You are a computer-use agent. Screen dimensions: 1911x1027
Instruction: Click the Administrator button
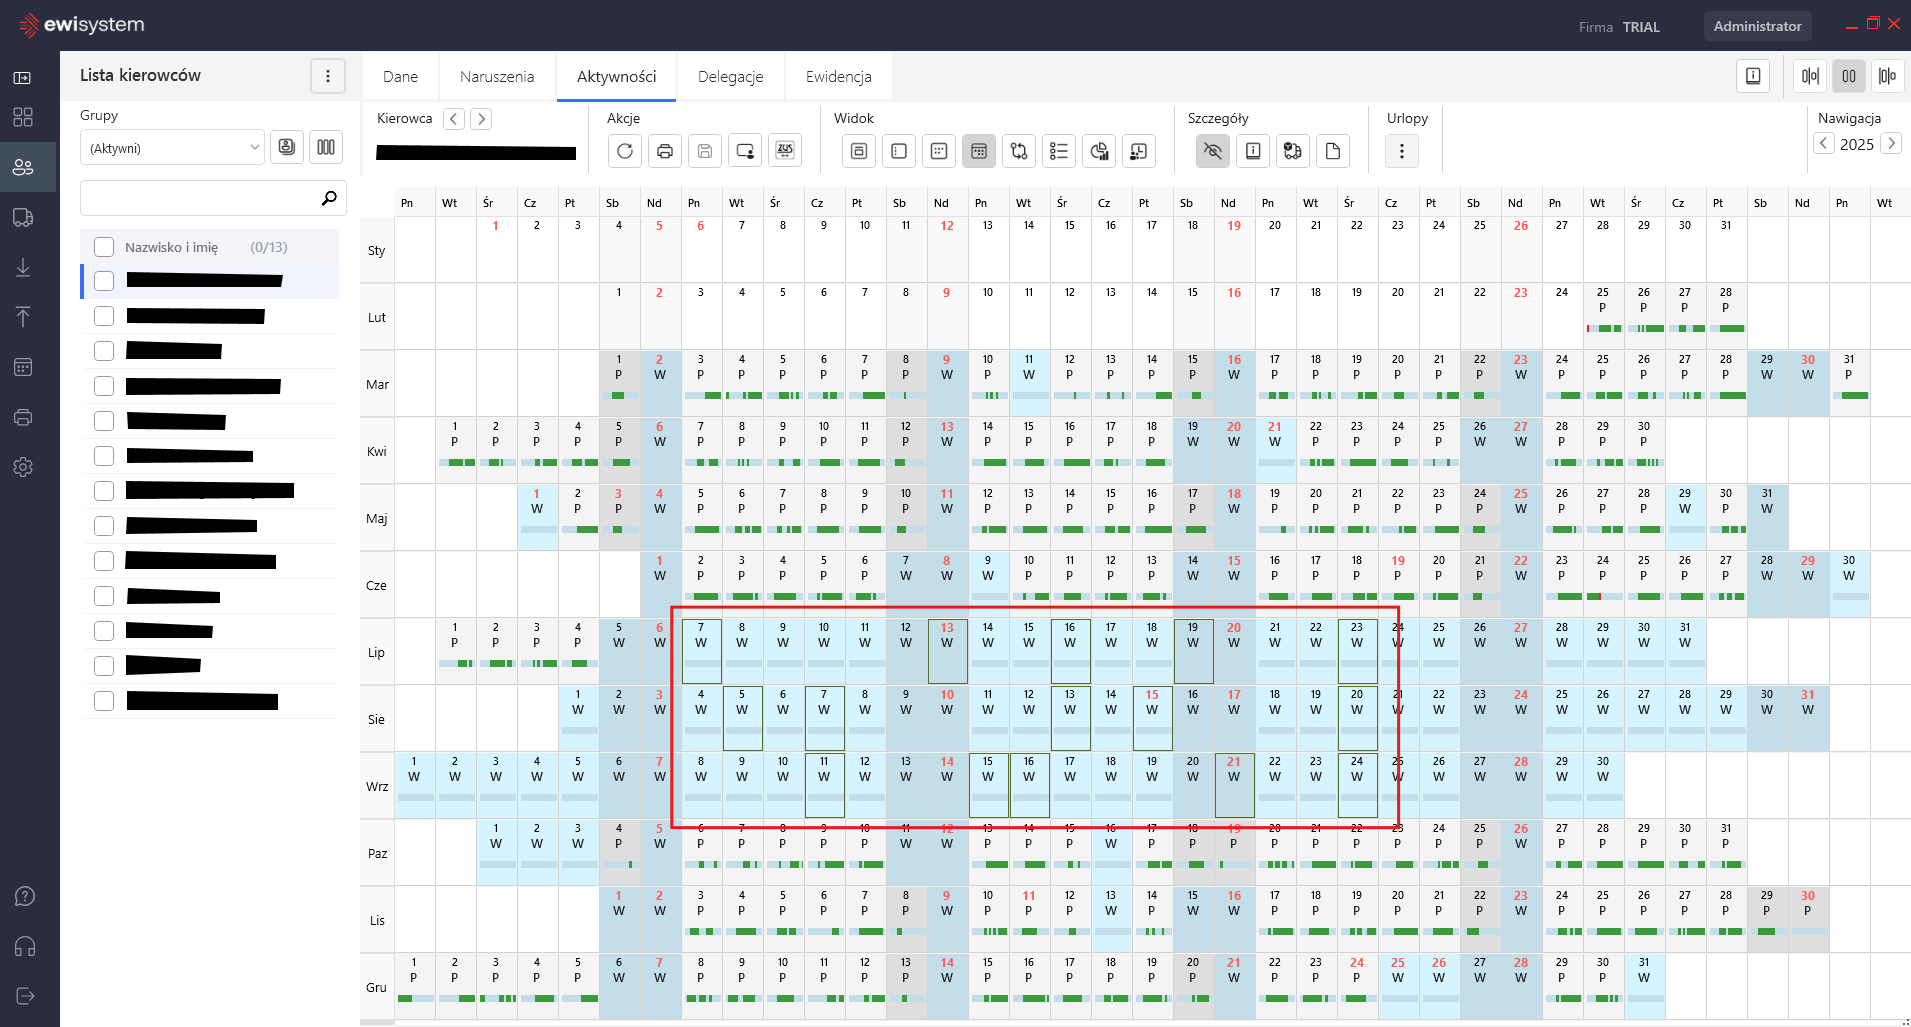point(1757,26)
